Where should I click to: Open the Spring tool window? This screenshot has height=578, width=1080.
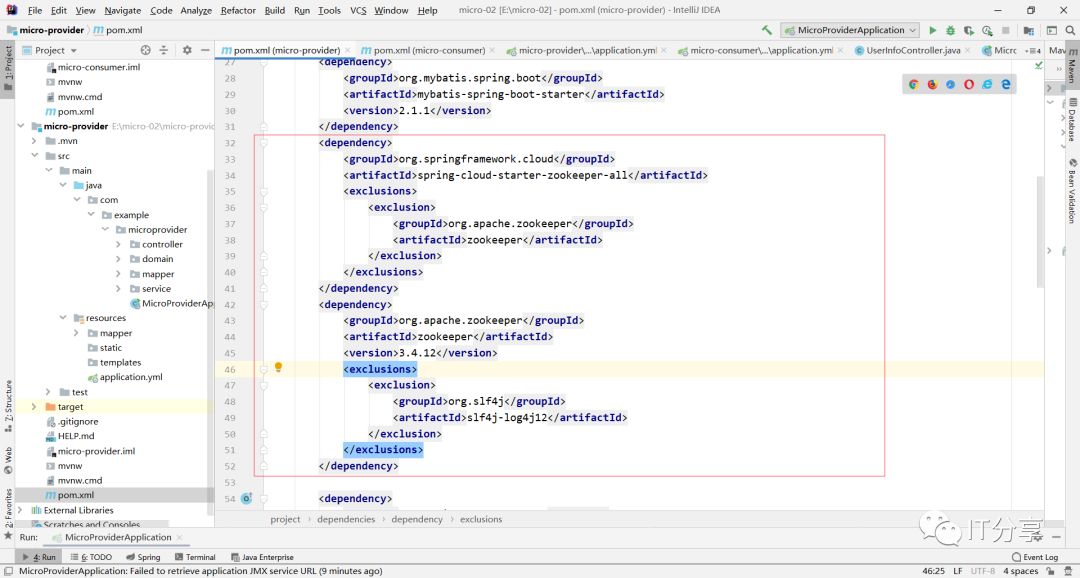coord(143,557)
